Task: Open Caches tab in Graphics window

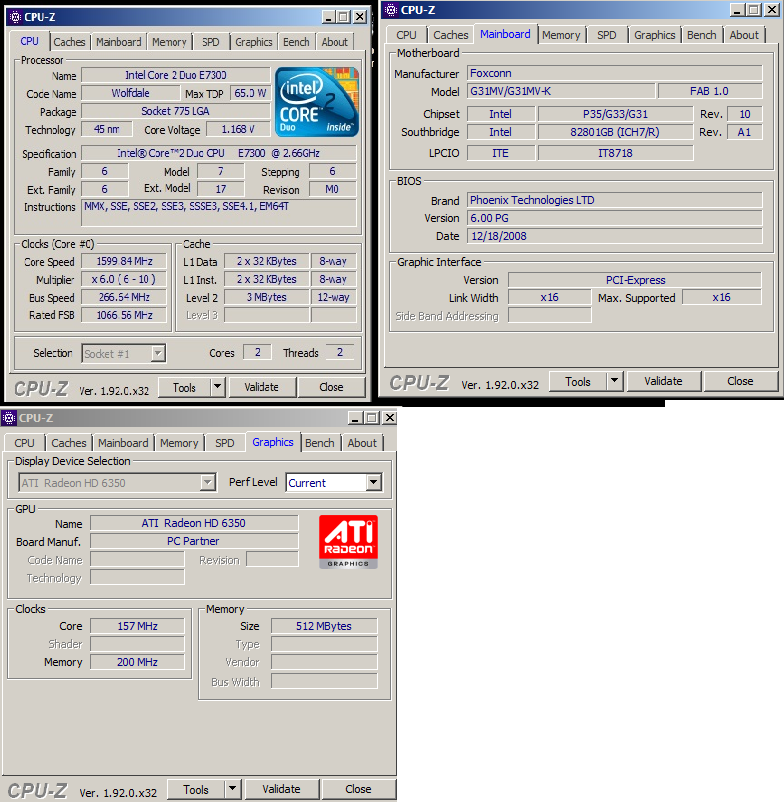Action: click(x=69, y=443)
